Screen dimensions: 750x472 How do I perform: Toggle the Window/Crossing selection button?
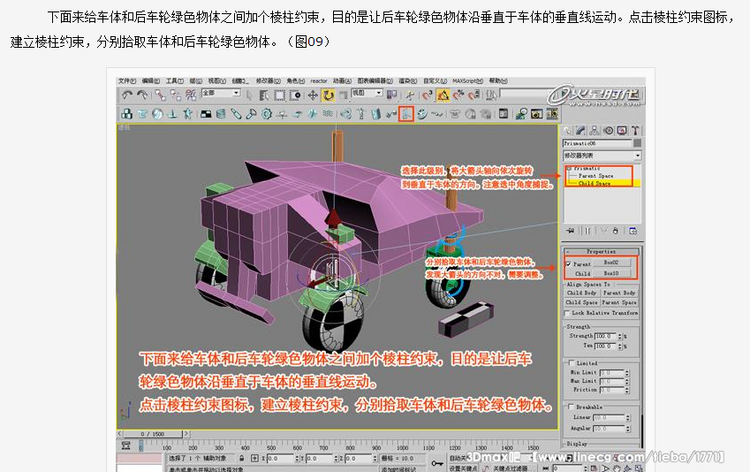pyautogui.click(x=295, y=95)
